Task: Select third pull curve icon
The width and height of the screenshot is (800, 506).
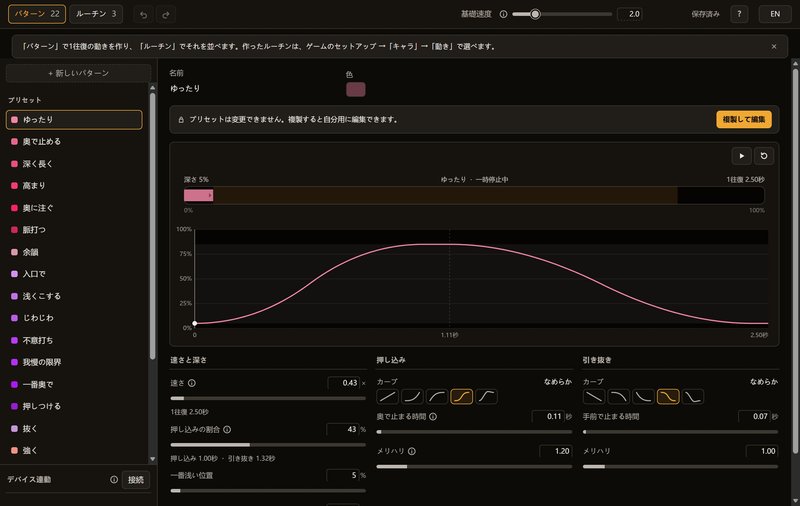Action: (643, 396)
